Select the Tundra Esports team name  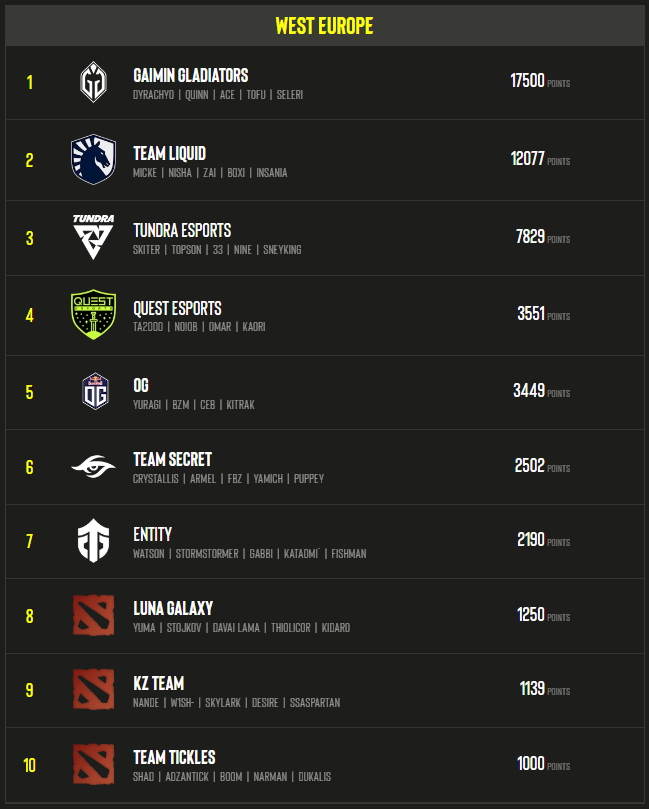(x=182, y=230)
